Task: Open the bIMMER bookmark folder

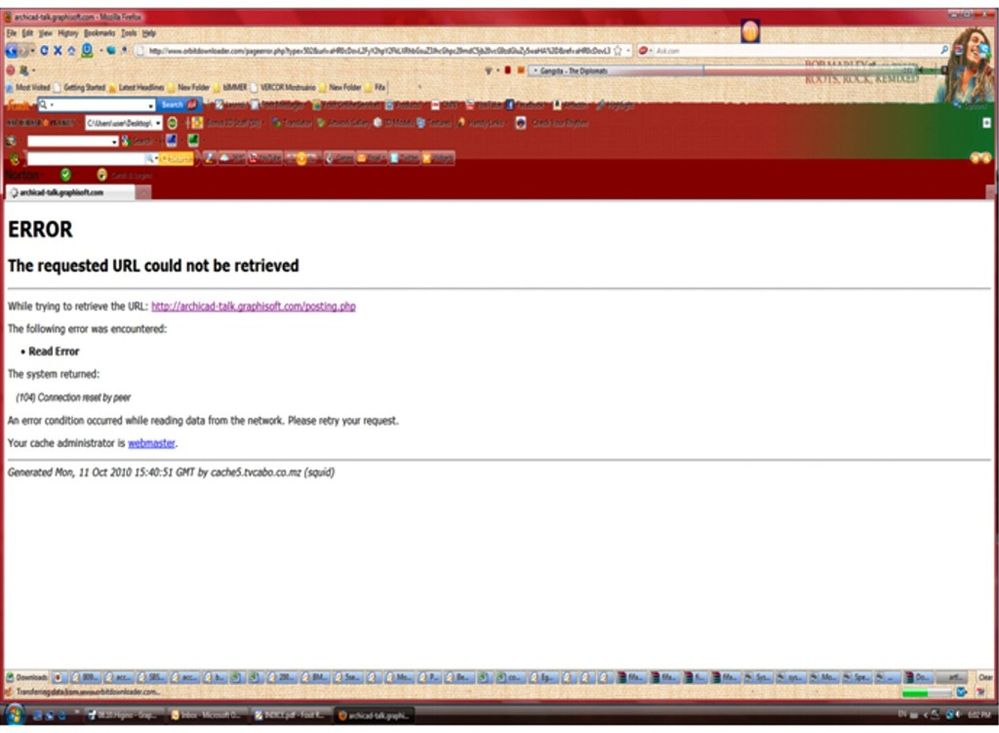Action: click(x=230, y=87)
